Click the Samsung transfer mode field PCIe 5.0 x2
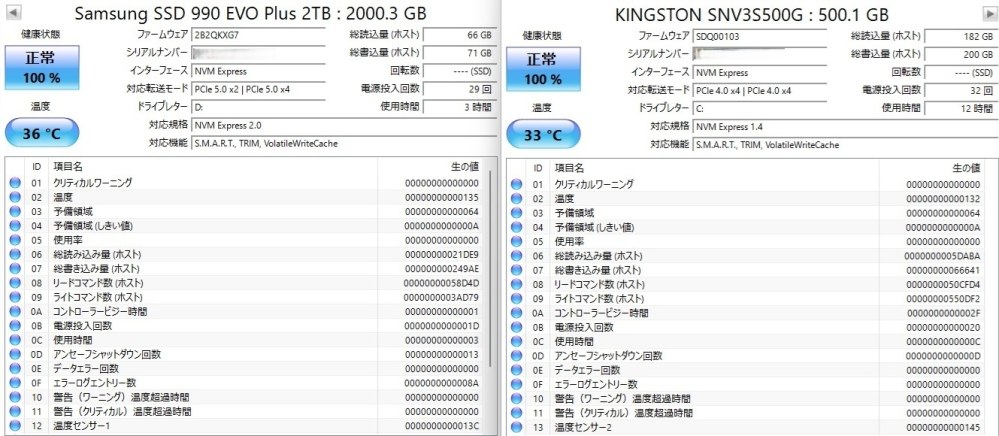The image size is (999, 436). 258,89
